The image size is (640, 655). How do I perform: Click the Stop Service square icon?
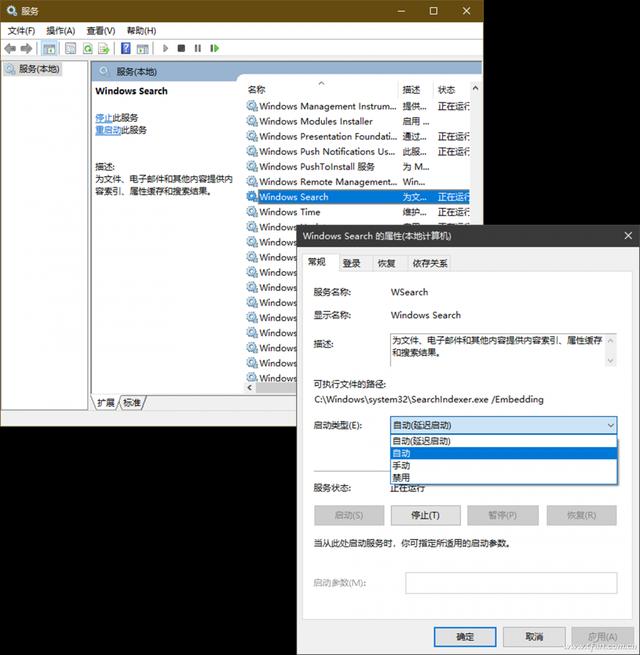point(181,48)
